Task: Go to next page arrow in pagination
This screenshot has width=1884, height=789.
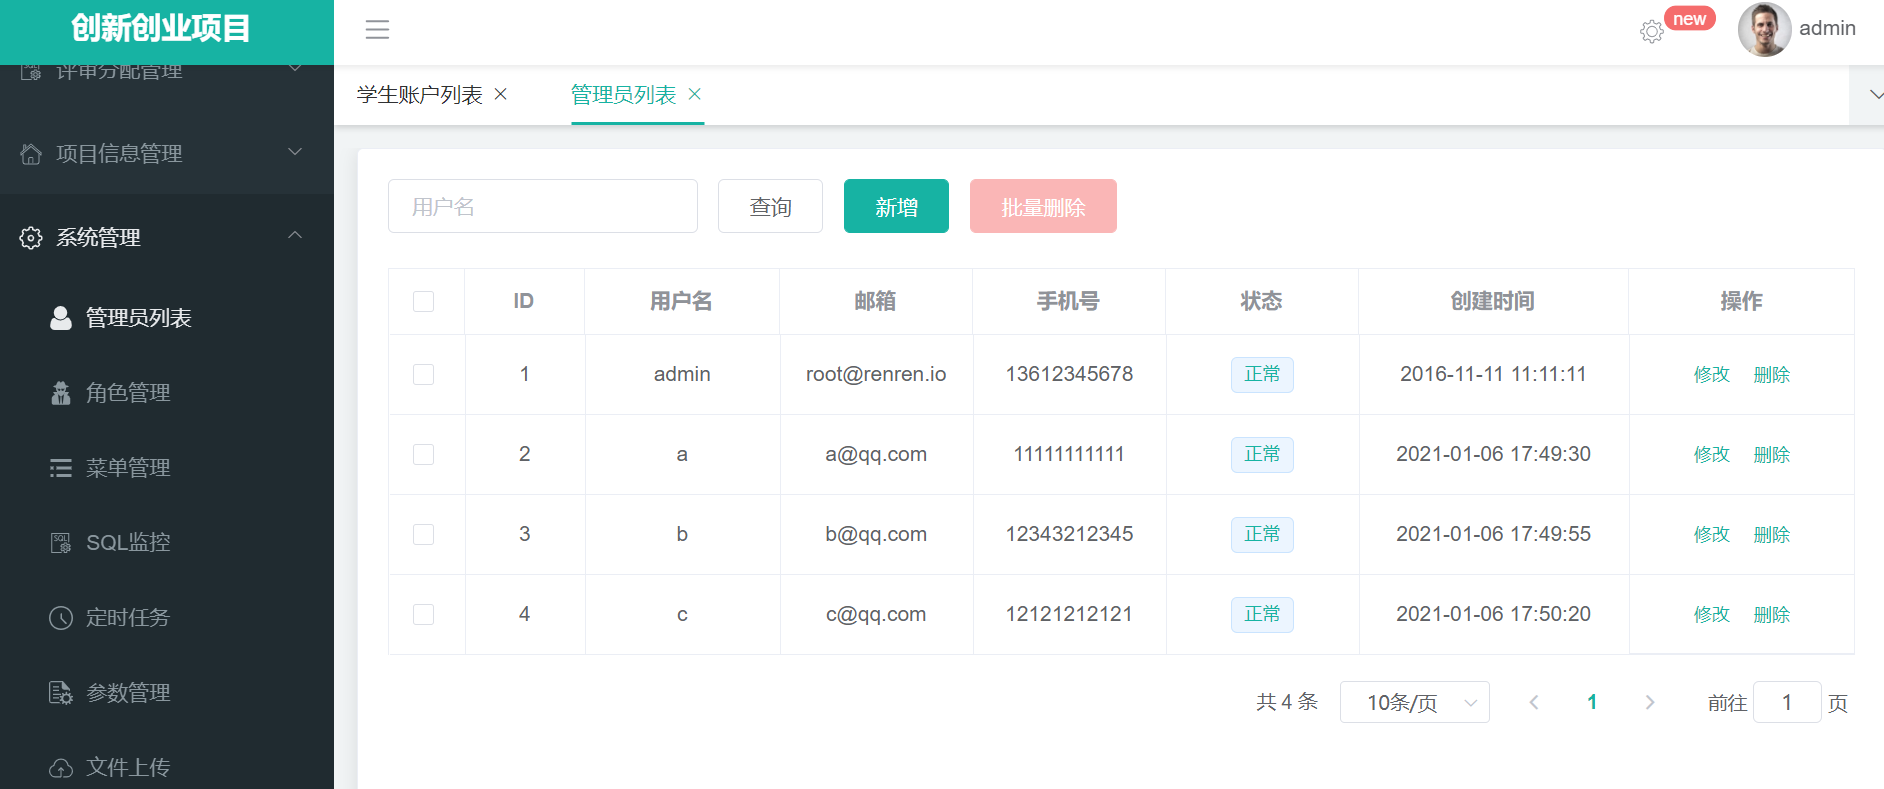Action: pos(1650,702)
